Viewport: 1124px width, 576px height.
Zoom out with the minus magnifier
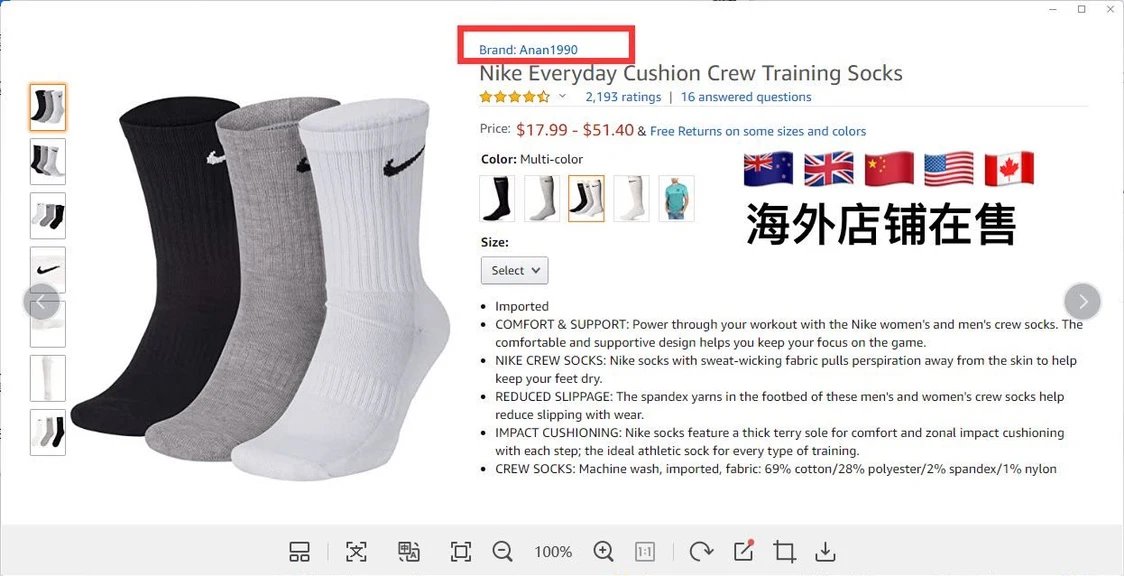(503, 552)
